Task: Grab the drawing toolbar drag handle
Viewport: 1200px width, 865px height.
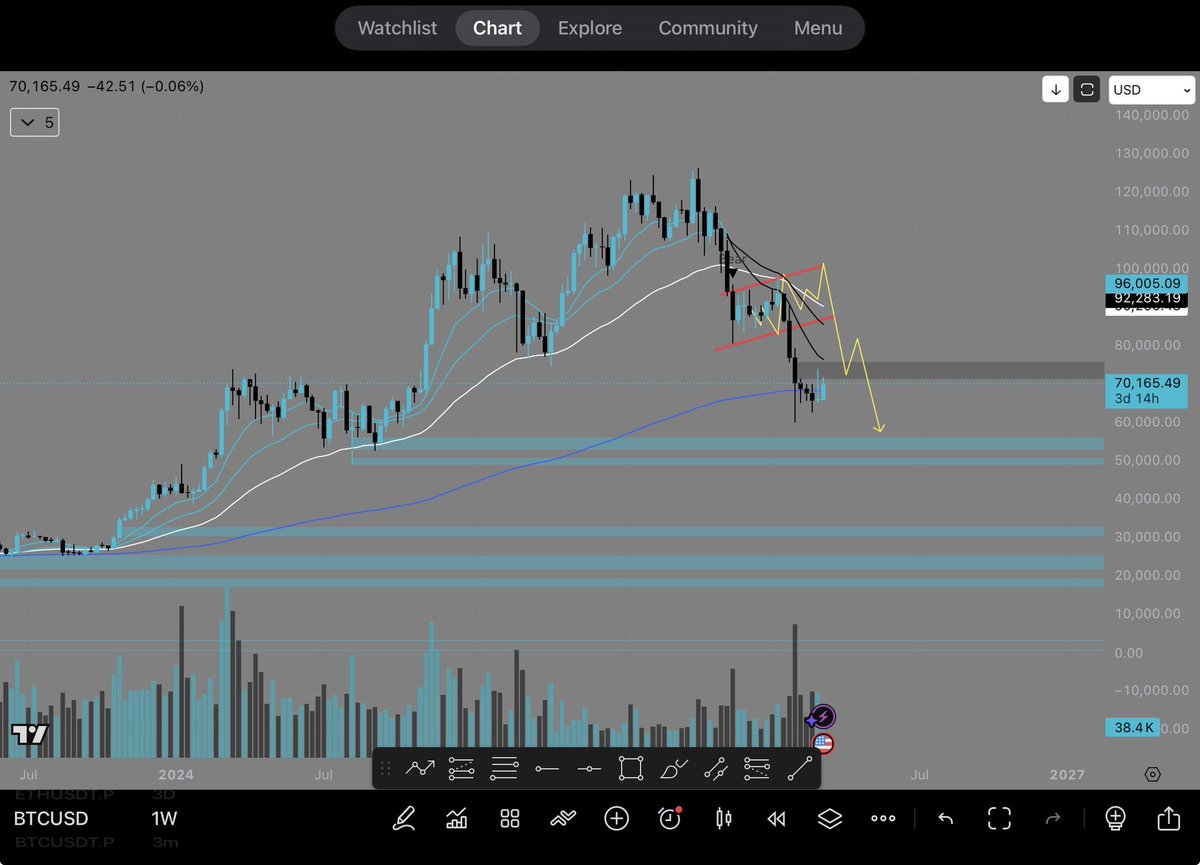Action: click(x=386, y=768)
